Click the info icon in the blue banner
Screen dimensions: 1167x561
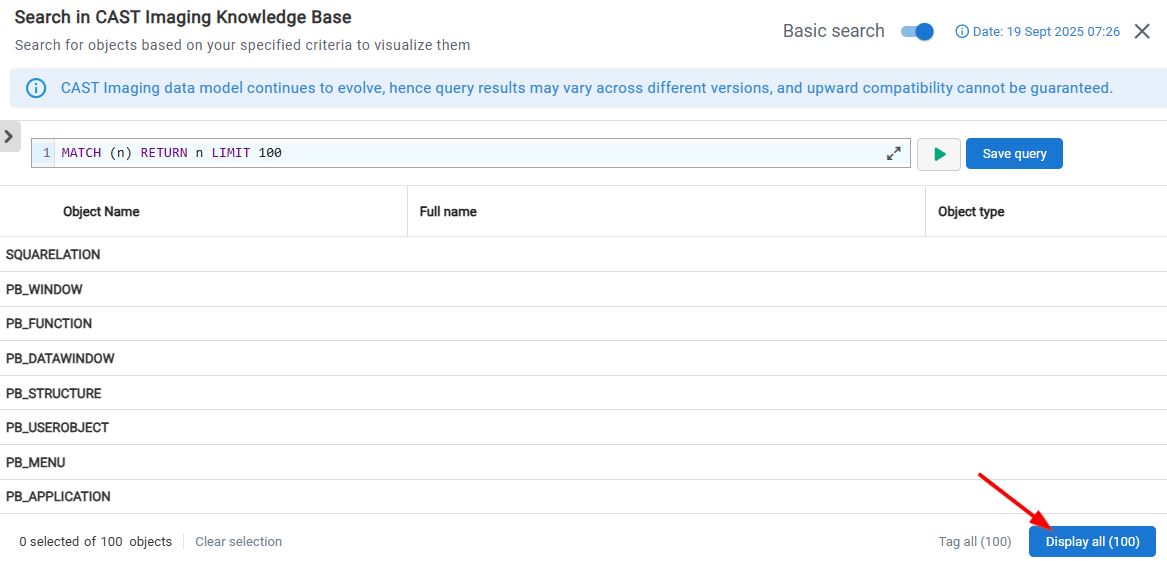tap(36, 88)
